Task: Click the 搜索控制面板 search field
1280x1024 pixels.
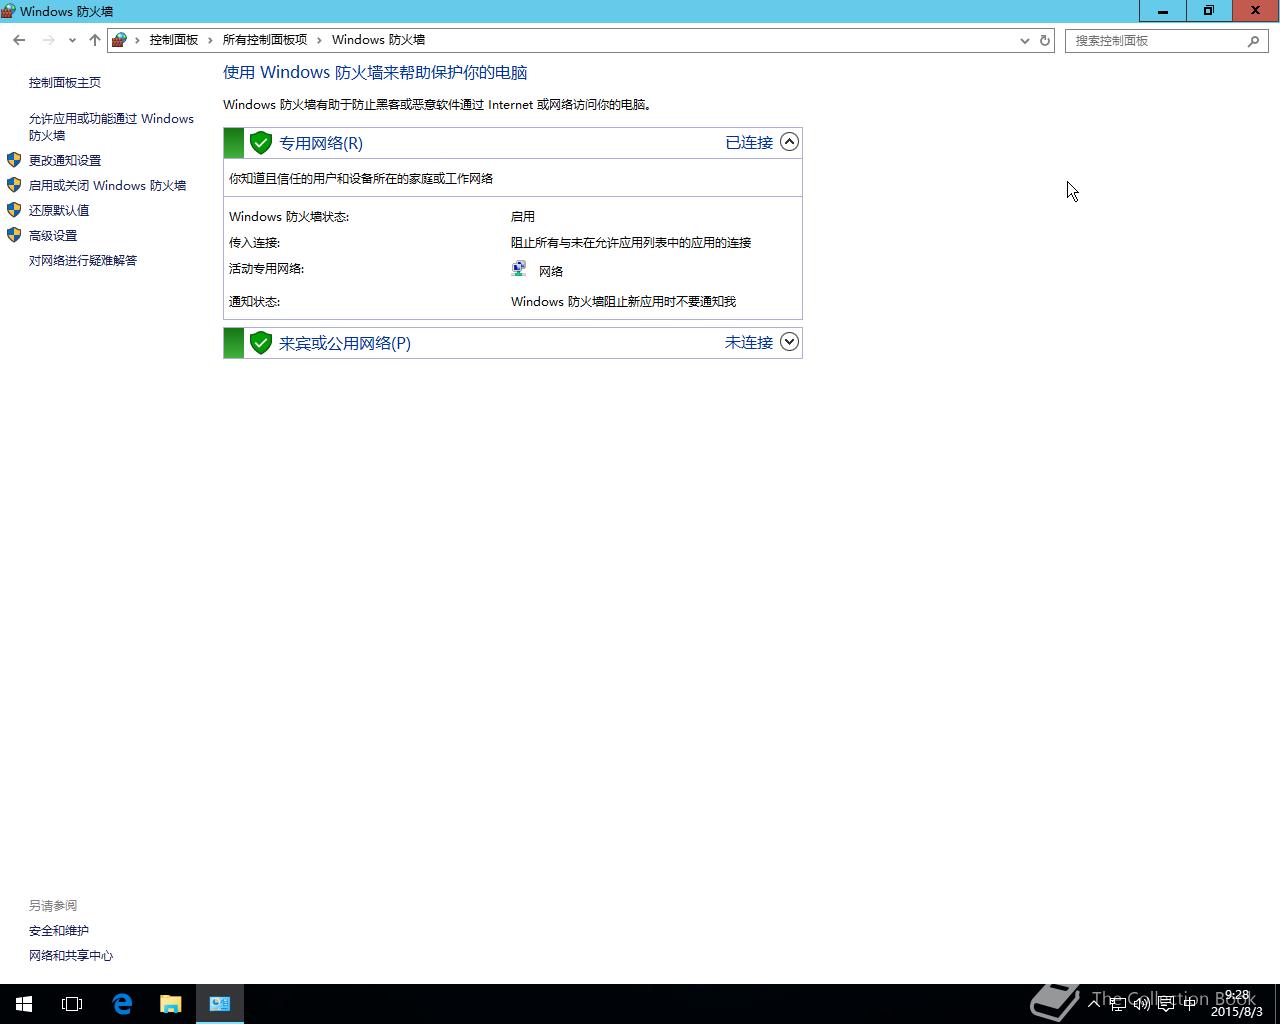Action: point(1155,40)
